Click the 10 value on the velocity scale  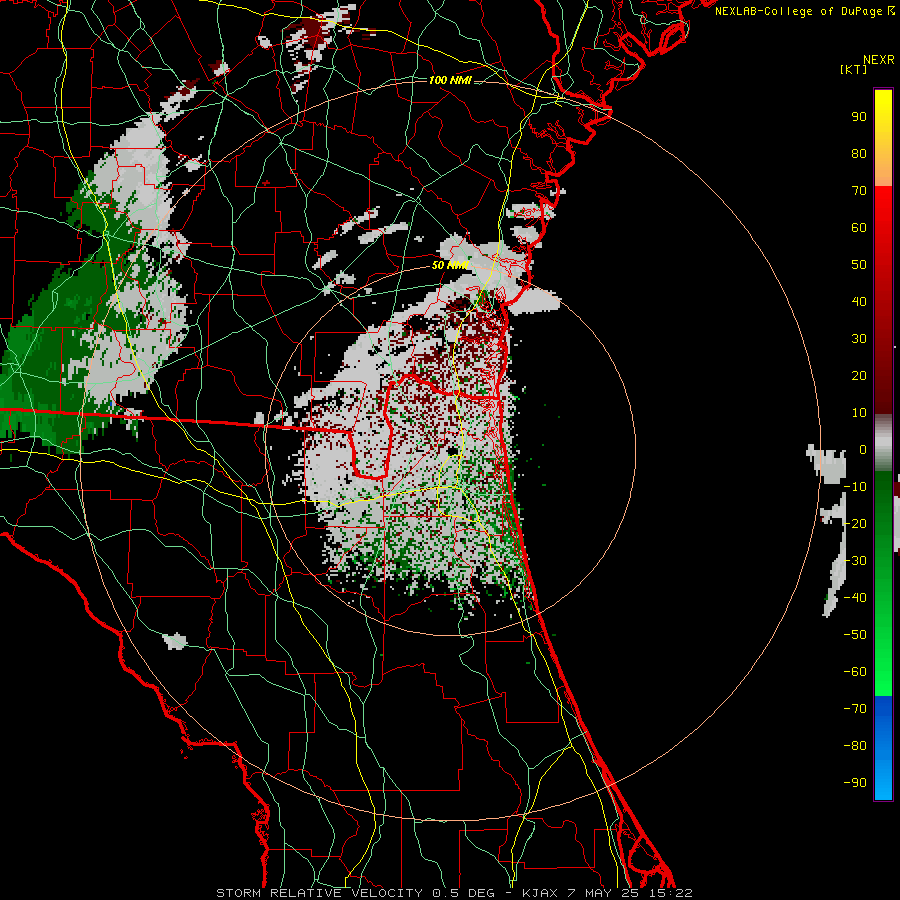(x=859, y=413)
